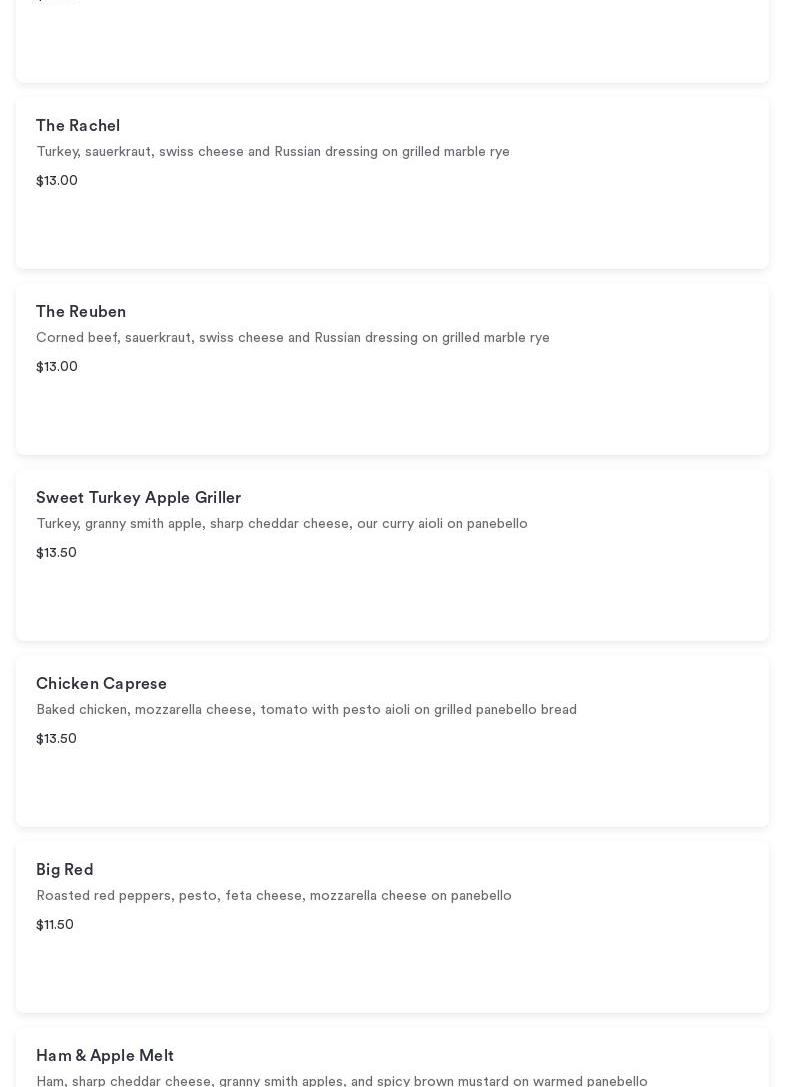785x1087 pixels.
Task: Click The Reuben's corned beef description
Action: [293, 338]
